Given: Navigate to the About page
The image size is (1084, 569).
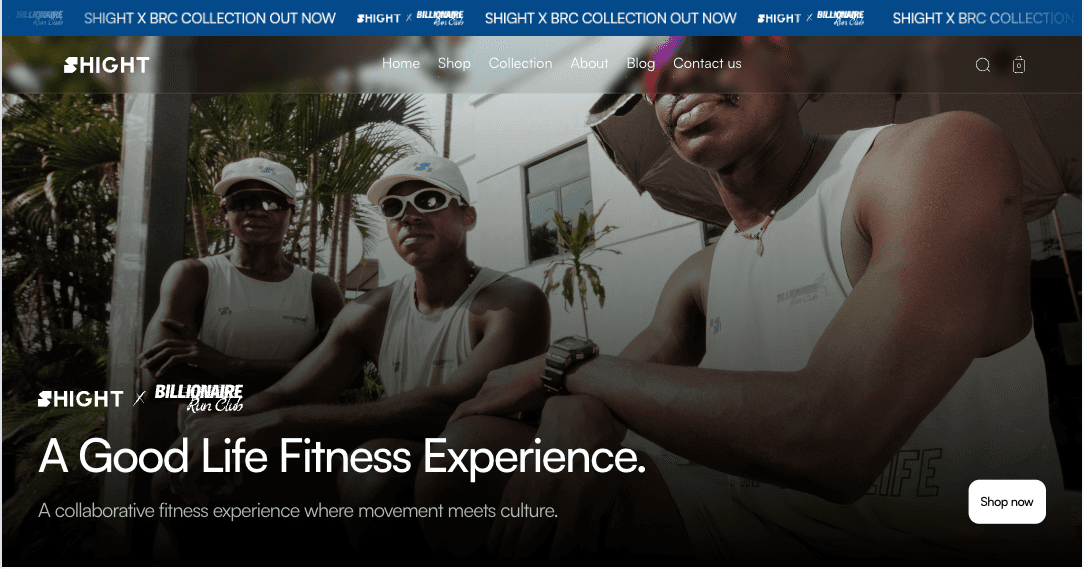Looking at the screenshot, I should tap(589, 63).
